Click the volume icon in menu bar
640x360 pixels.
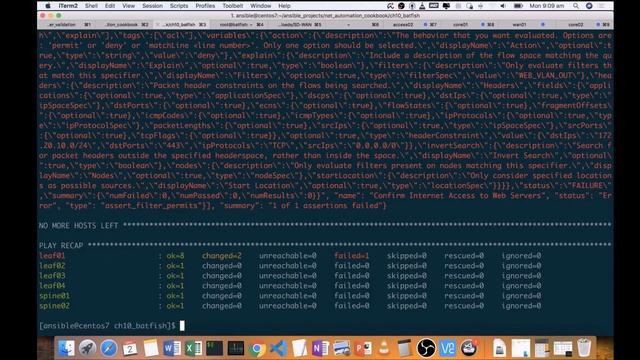(x=503, y=6)
